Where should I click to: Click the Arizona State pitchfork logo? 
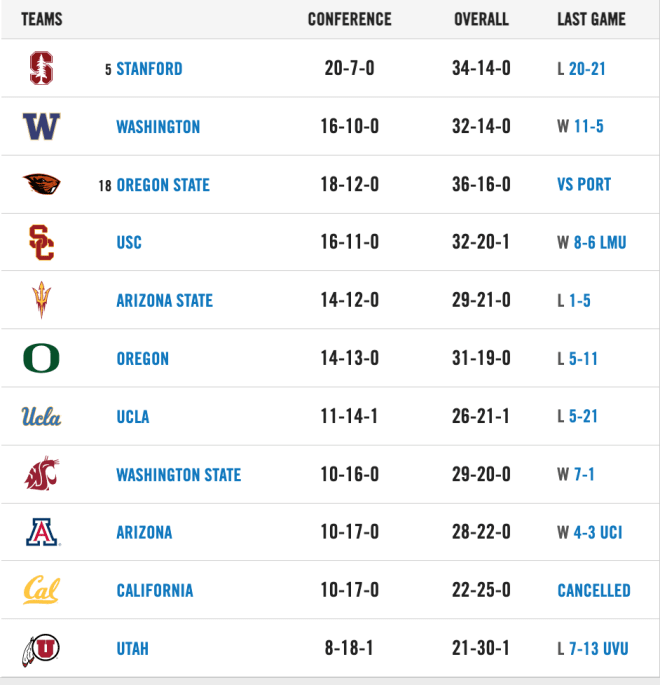[41, 300]
